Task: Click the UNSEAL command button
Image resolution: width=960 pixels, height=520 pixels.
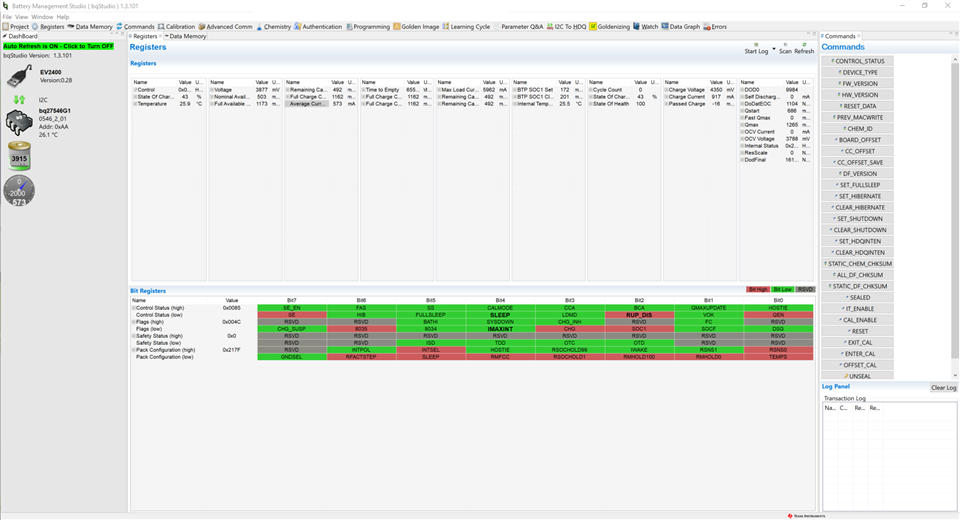Action: [857, 376]
